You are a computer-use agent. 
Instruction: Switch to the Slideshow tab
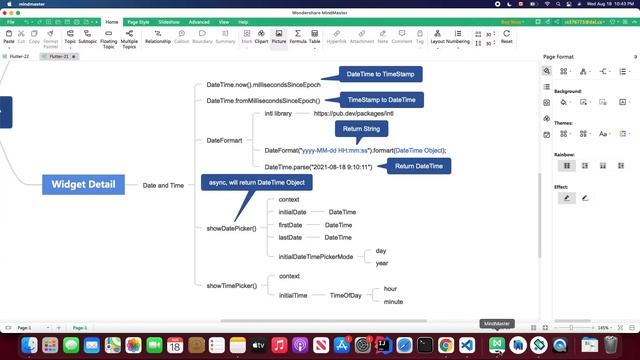point(169,22)
